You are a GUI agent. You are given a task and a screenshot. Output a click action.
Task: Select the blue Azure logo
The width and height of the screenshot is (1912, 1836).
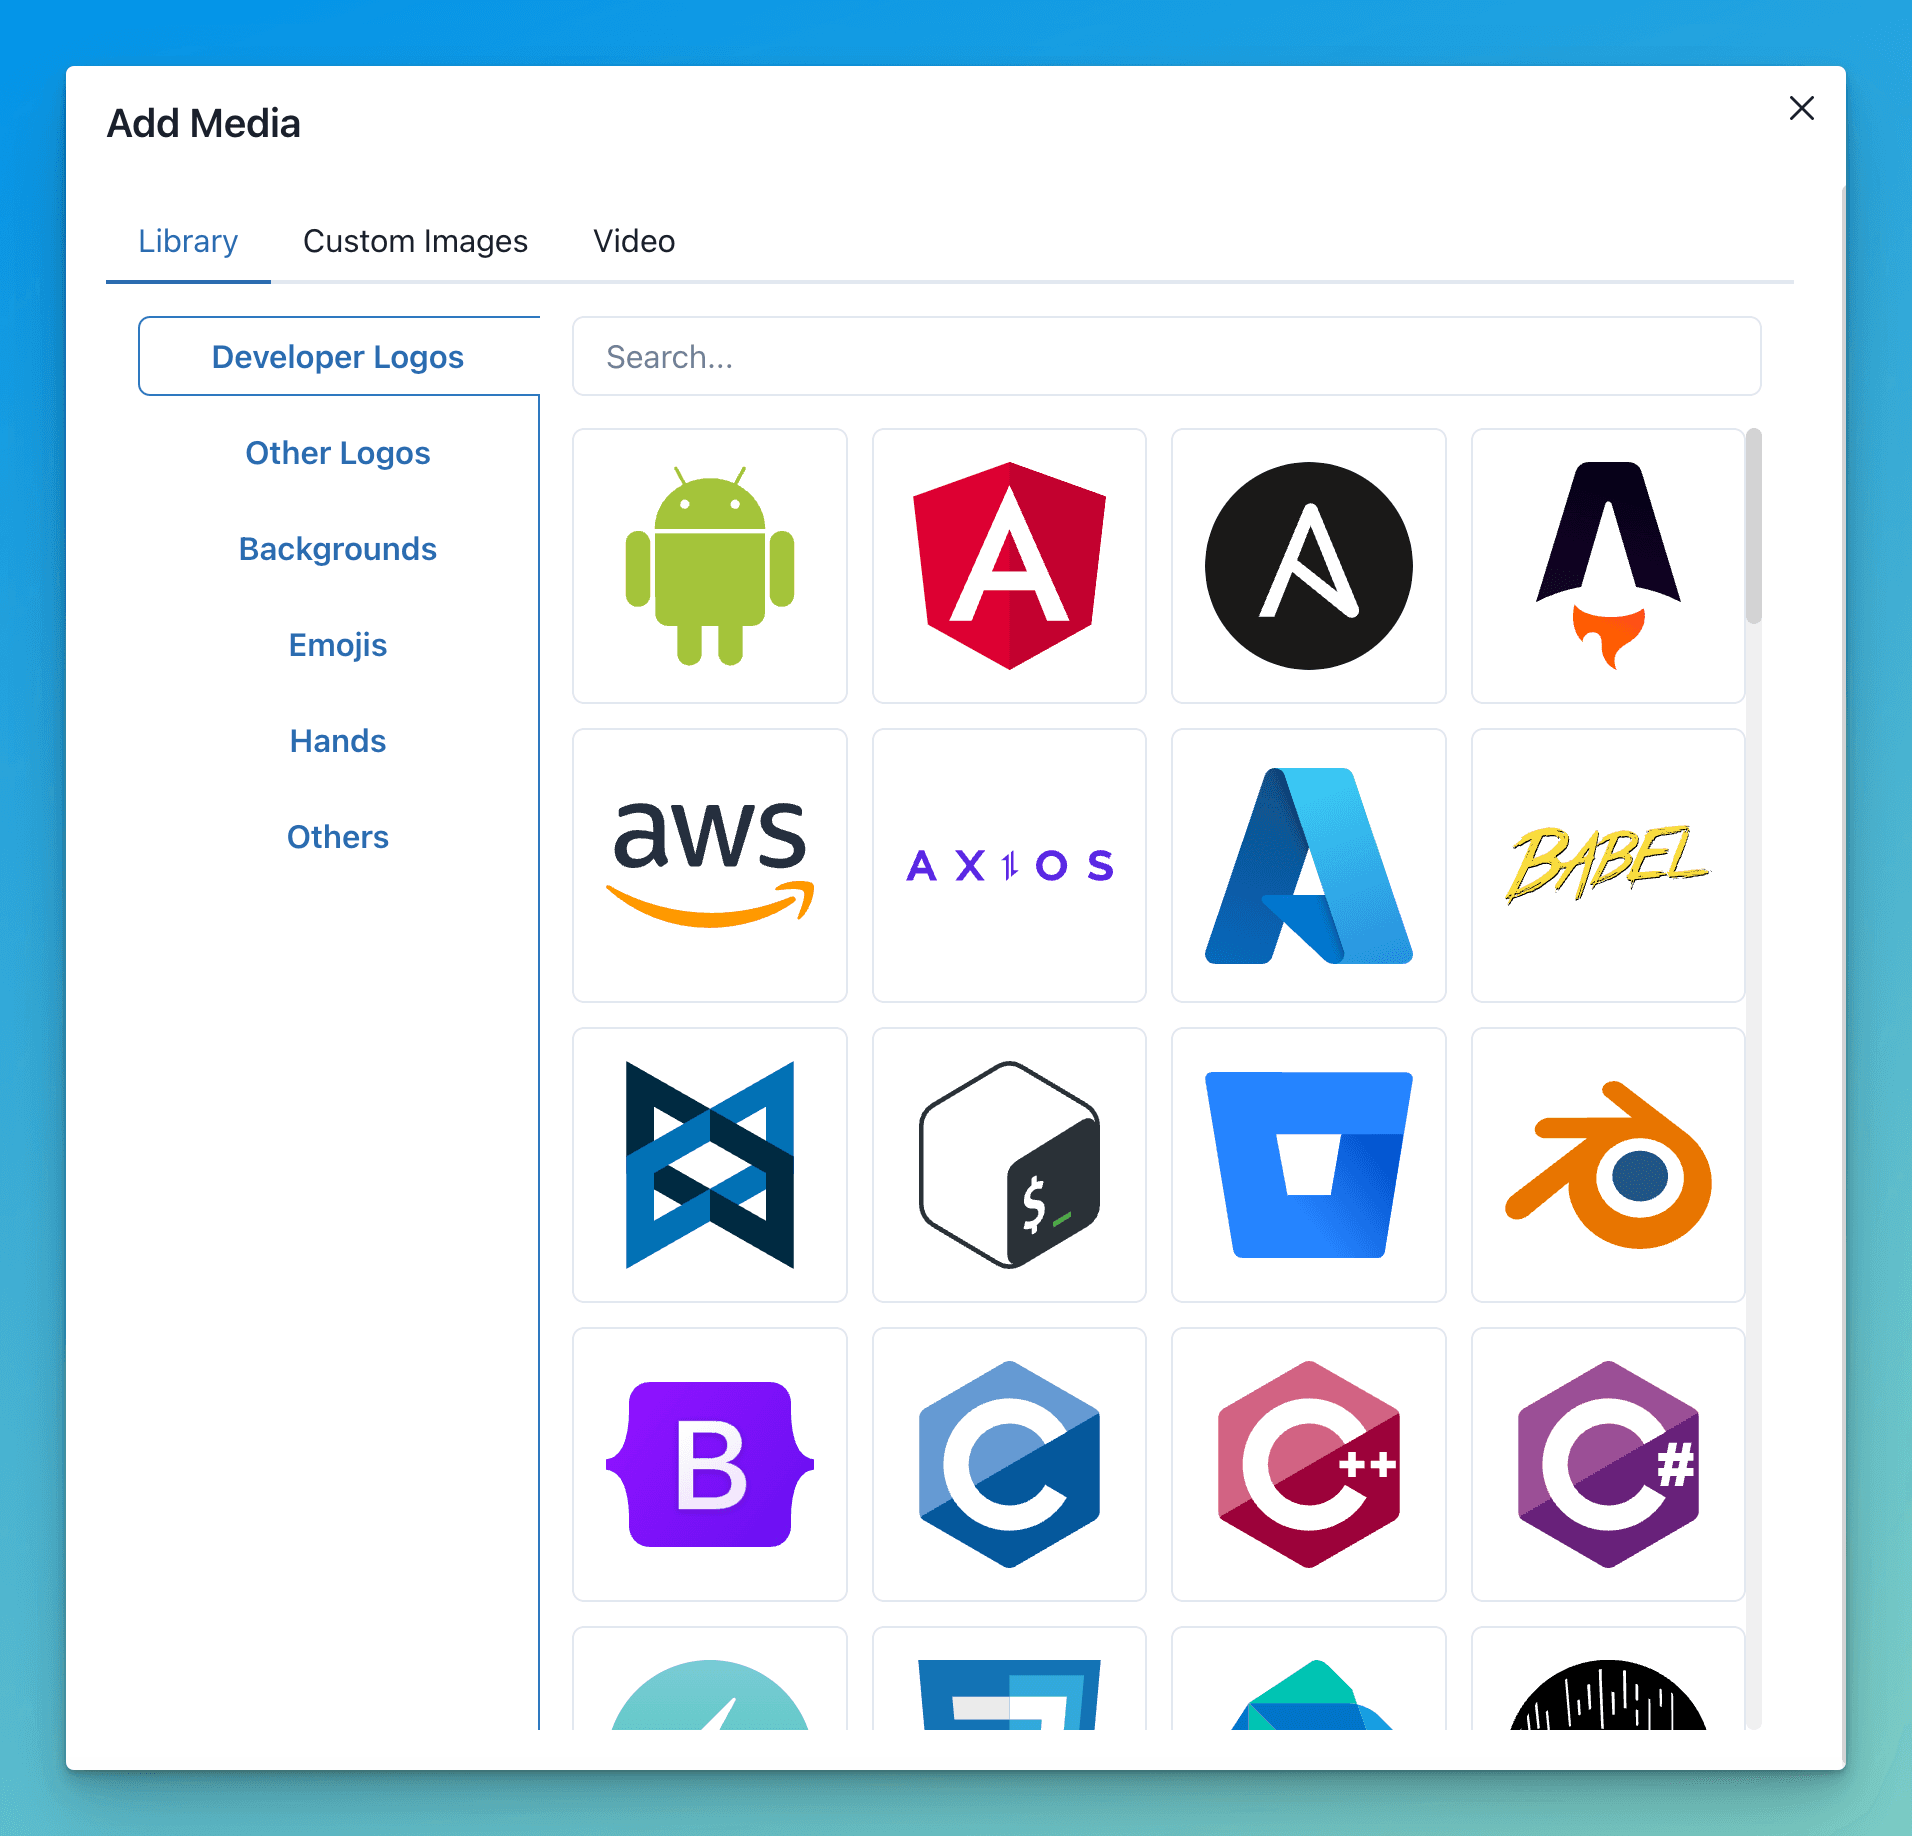point(1308,865)
